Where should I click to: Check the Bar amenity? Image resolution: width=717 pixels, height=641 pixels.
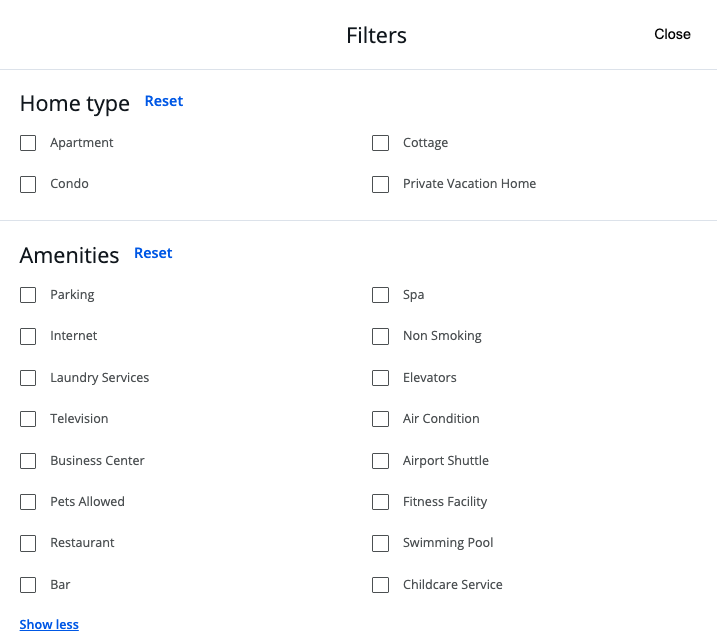click(x=28, y=585)
